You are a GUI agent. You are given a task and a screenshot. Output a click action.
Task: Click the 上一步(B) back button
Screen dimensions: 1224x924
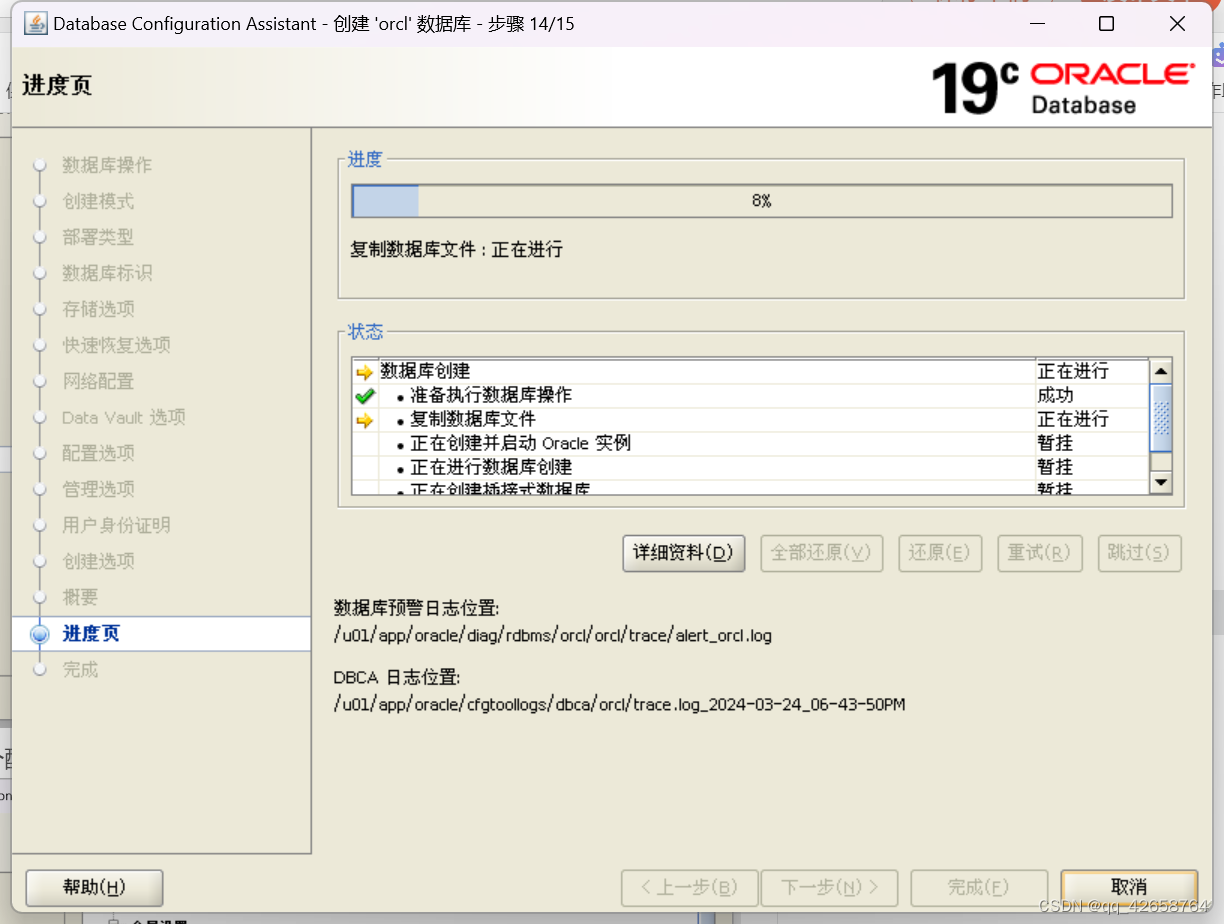pos(690,888)
